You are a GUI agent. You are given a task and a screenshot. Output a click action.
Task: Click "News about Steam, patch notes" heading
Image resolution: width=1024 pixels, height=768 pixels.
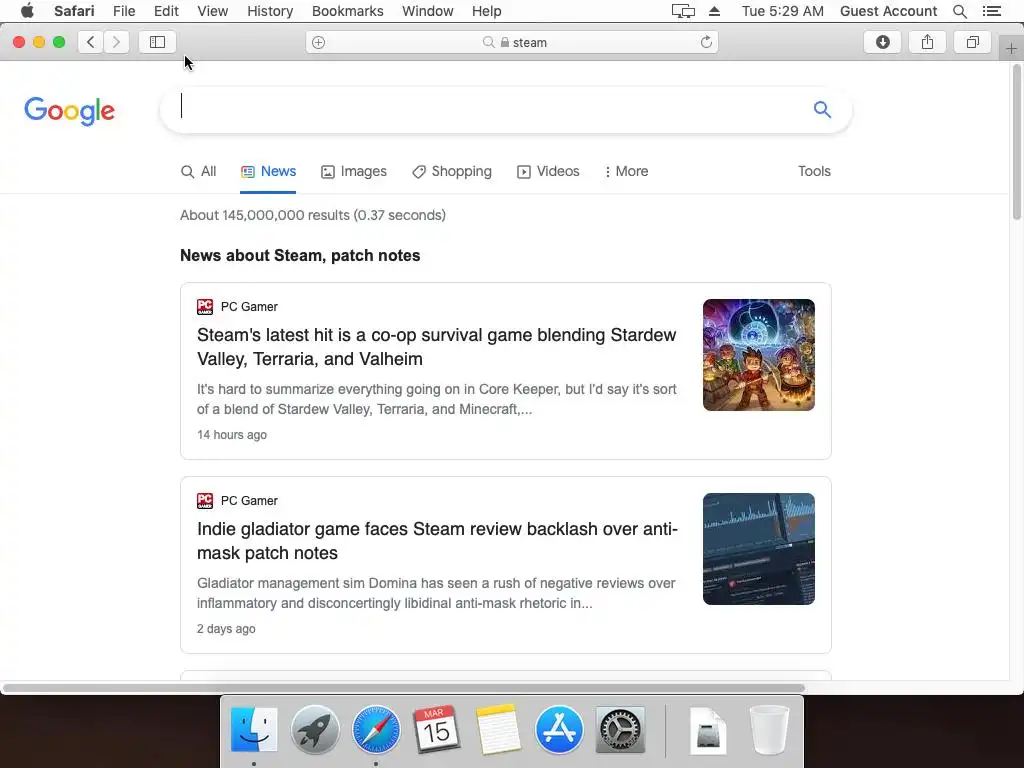pos(300,255)
